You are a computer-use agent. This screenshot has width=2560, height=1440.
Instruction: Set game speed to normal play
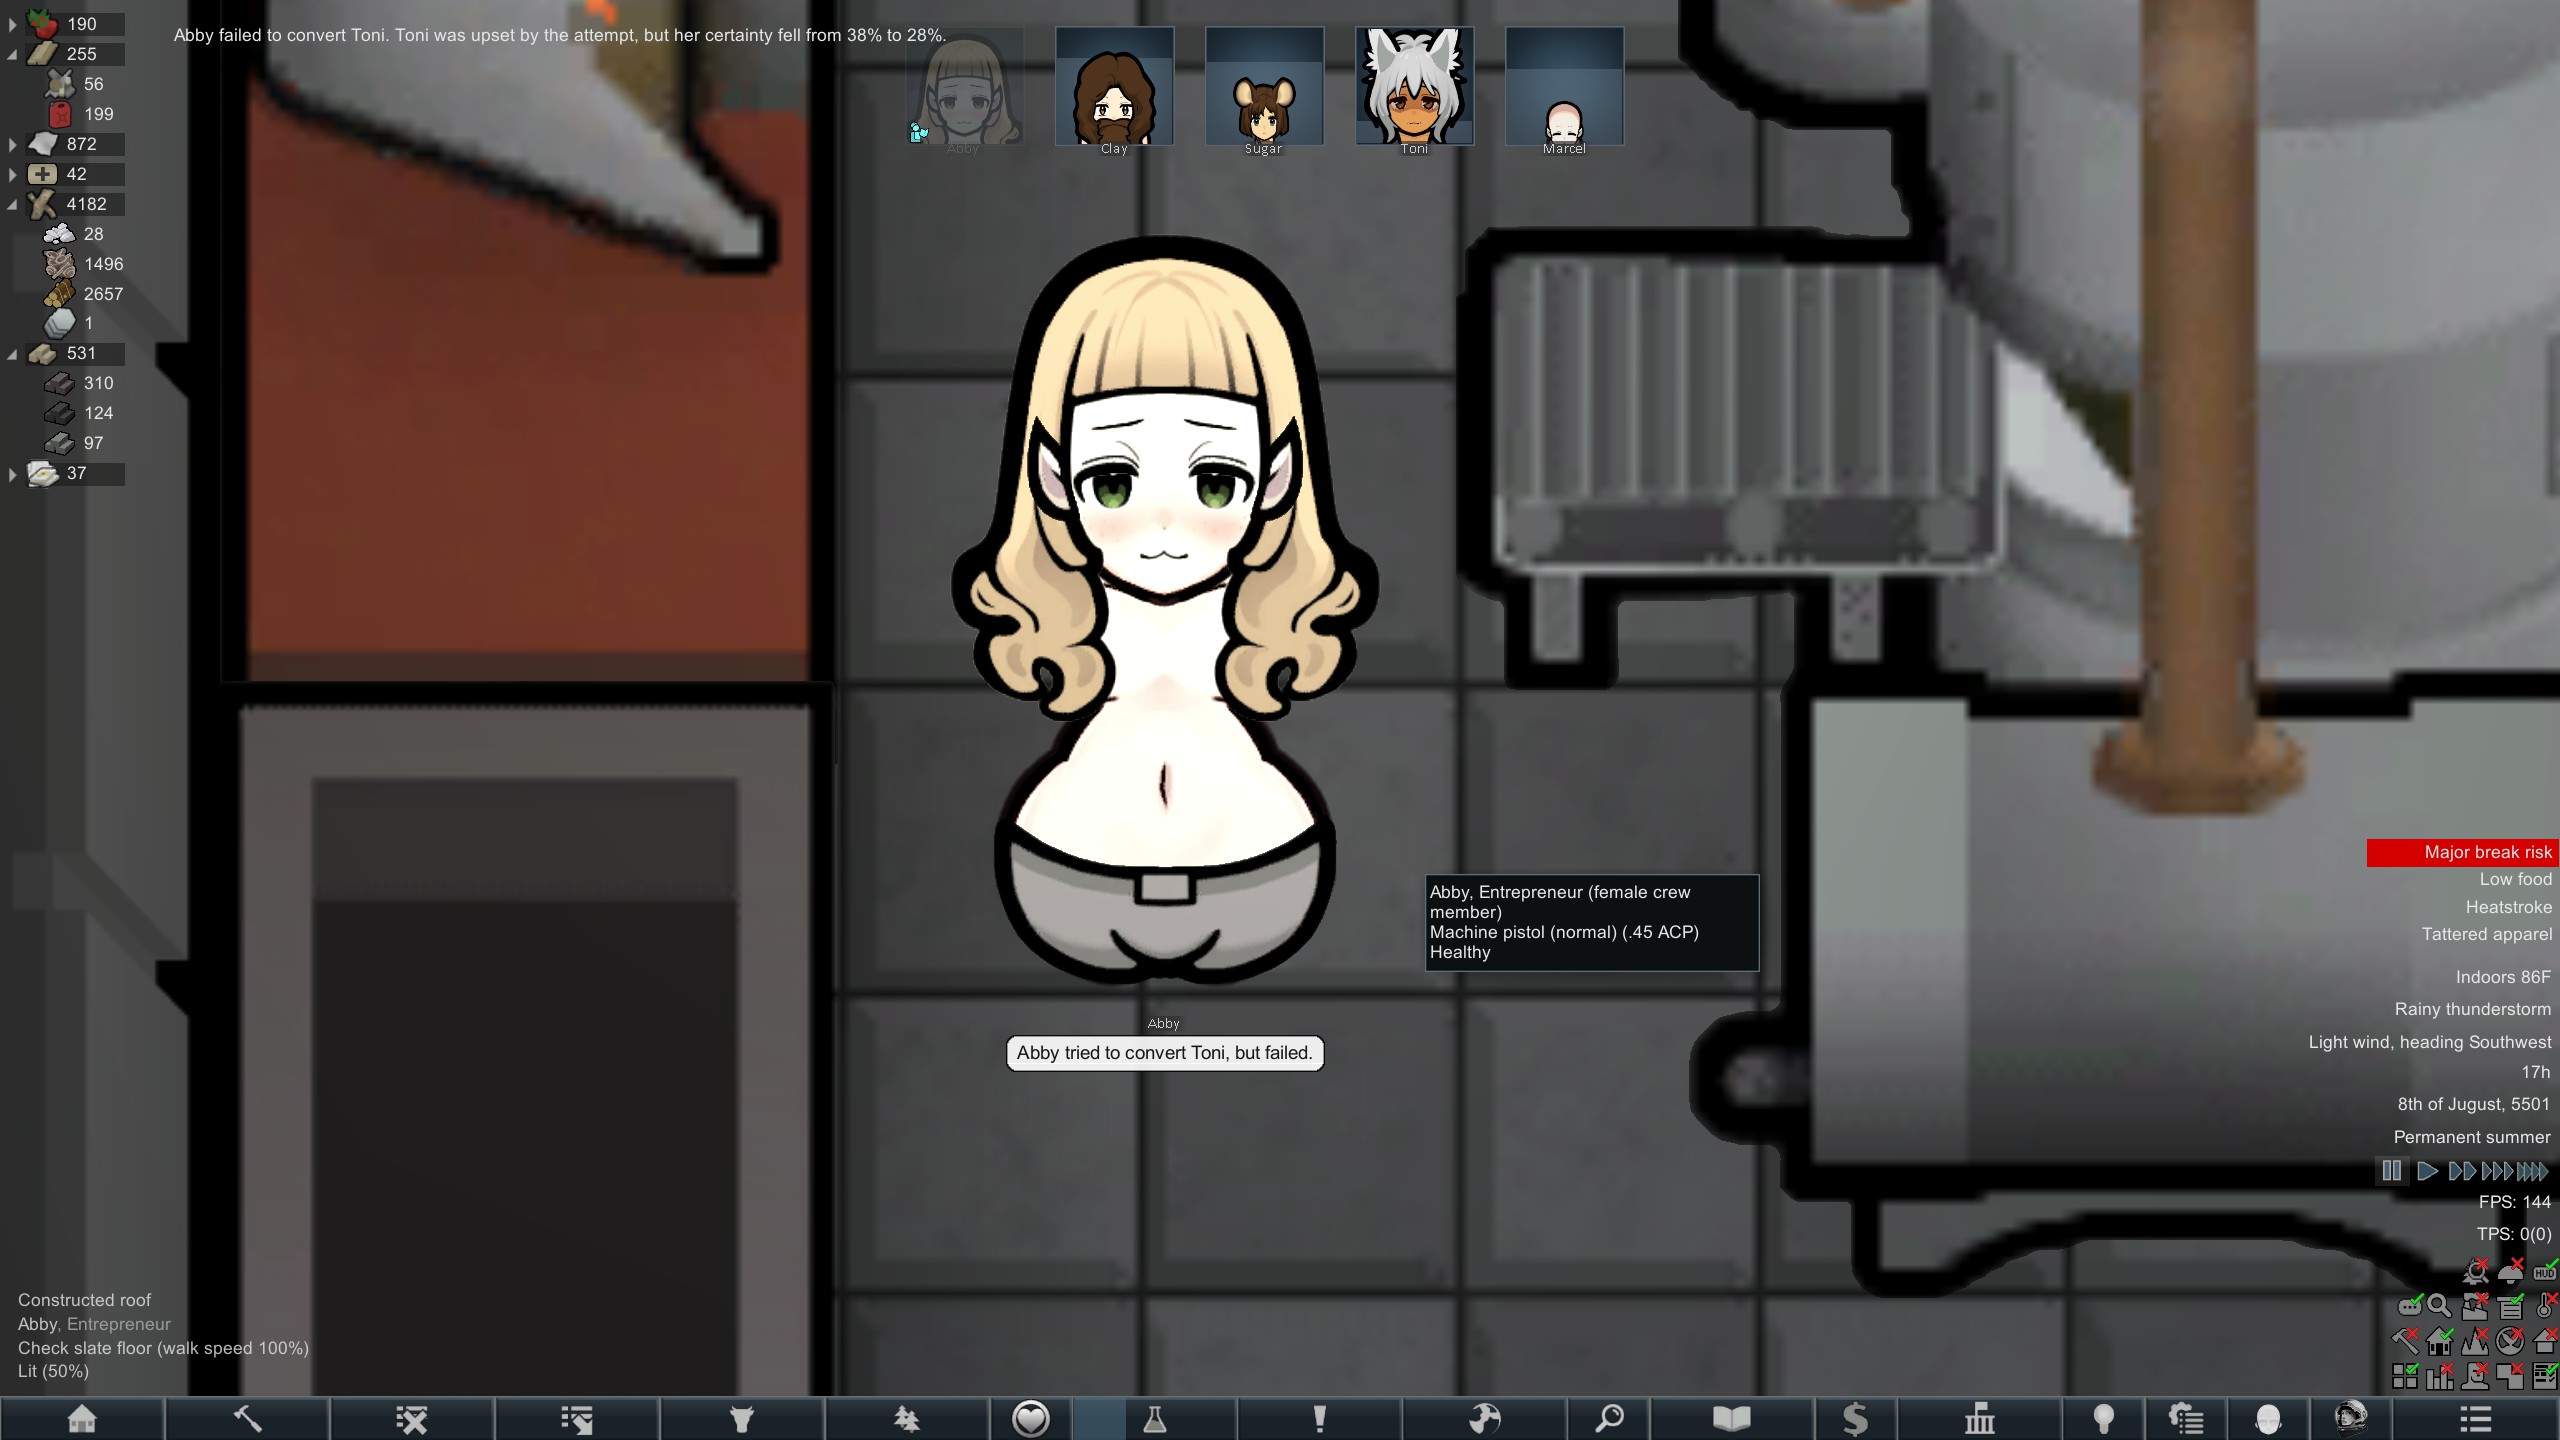pyautogui.click(x=2427, y=1171)
